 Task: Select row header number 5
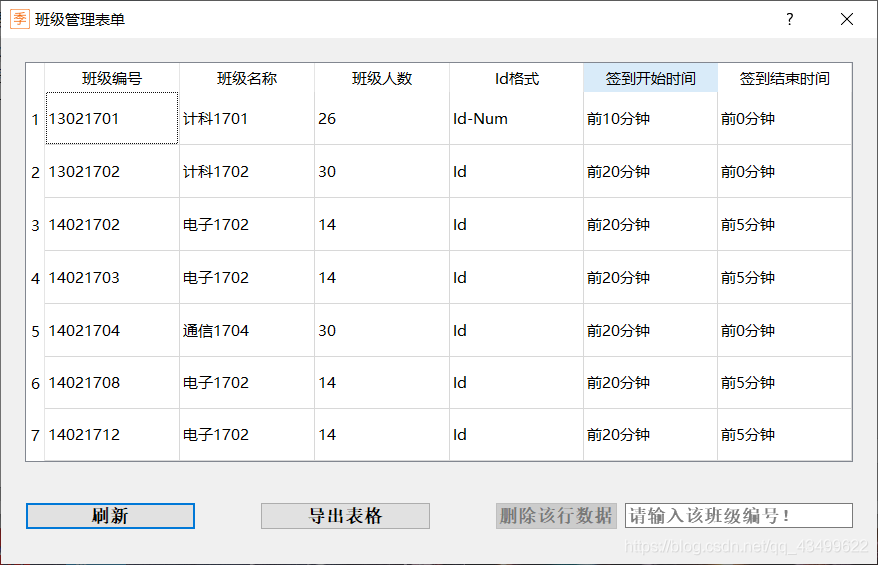click(35, 331)
